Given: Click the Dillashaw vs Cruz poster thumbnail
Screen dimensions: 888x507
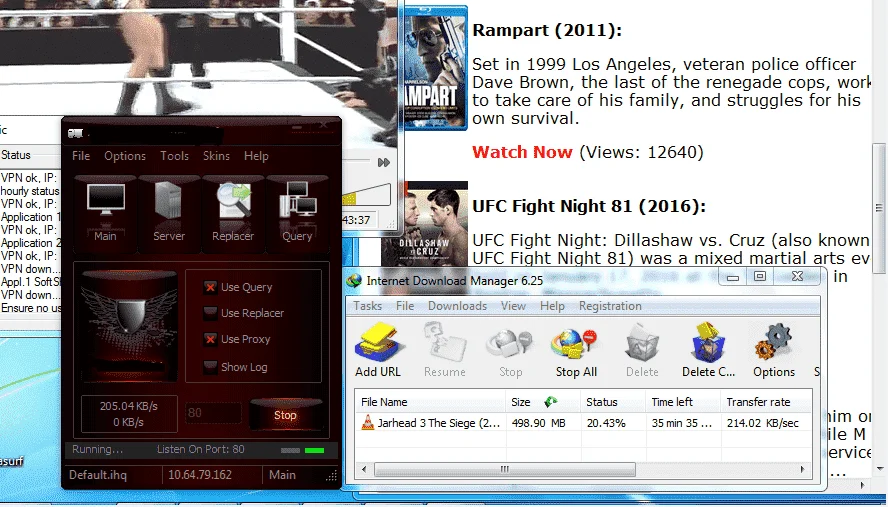Looking at the screenshot, I should pyautogui.click(x=425, y=224).
